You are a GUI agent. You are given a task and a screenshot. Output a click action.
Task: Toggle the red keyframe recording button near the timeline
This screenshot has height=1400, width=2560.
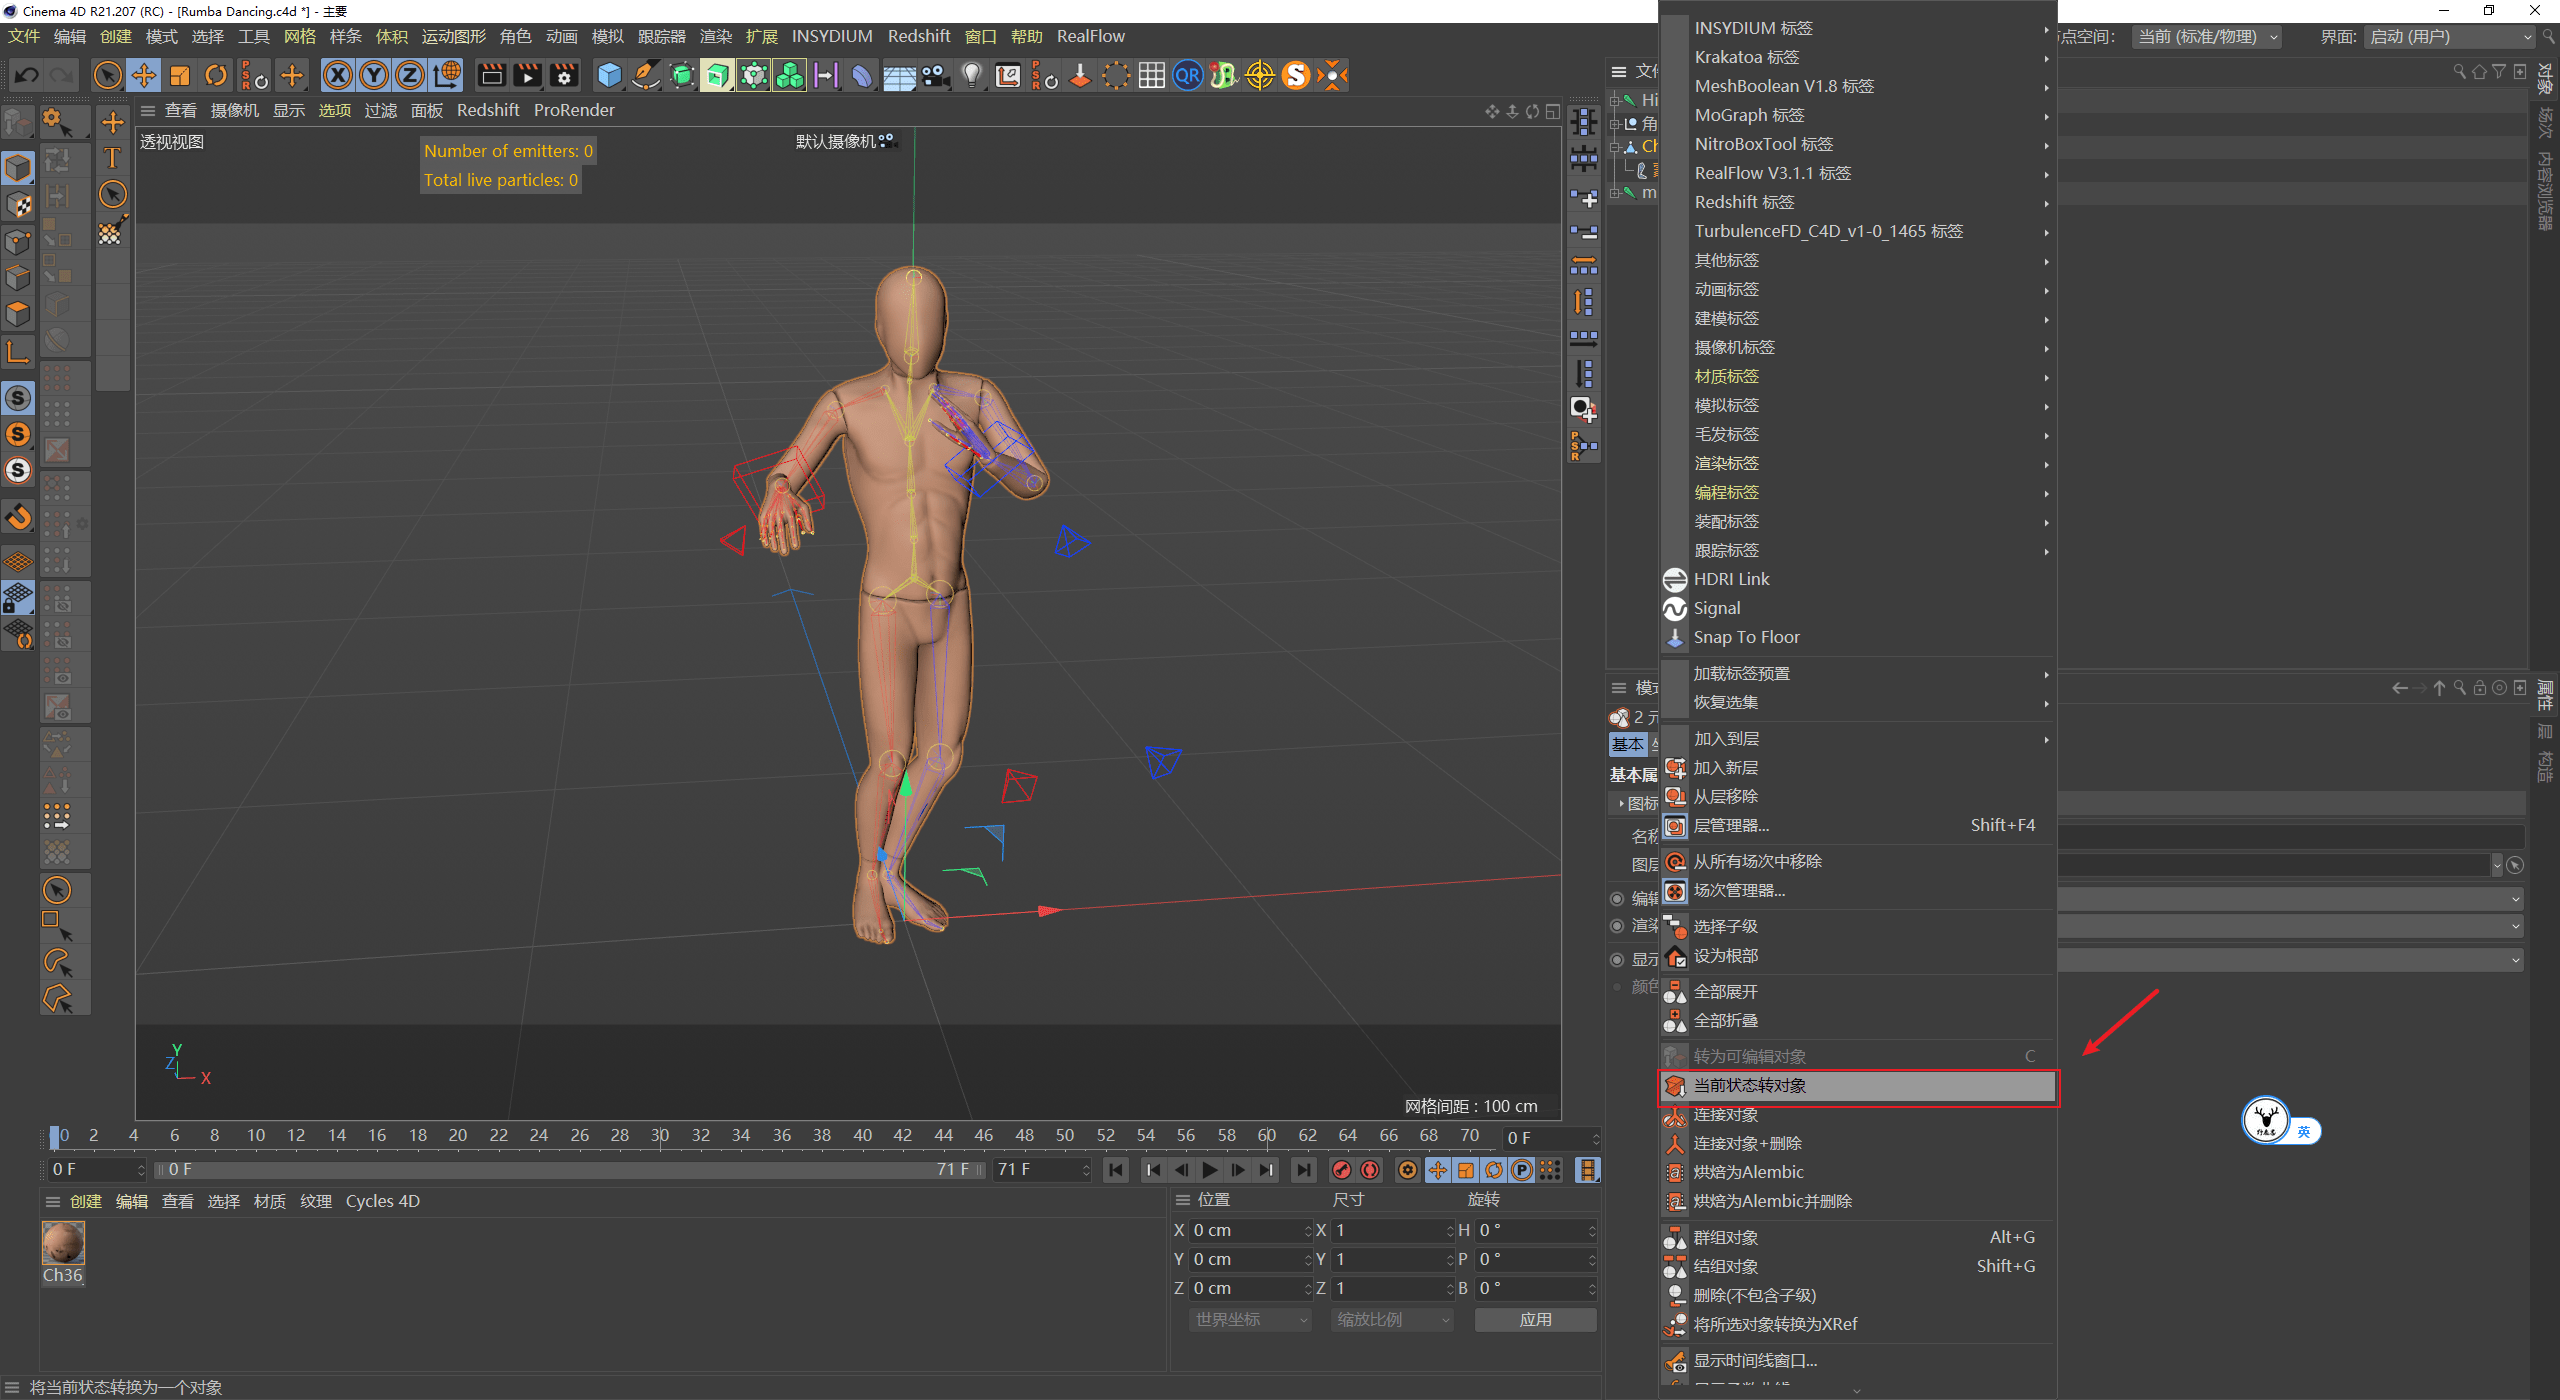(x=1343, y=1169)
